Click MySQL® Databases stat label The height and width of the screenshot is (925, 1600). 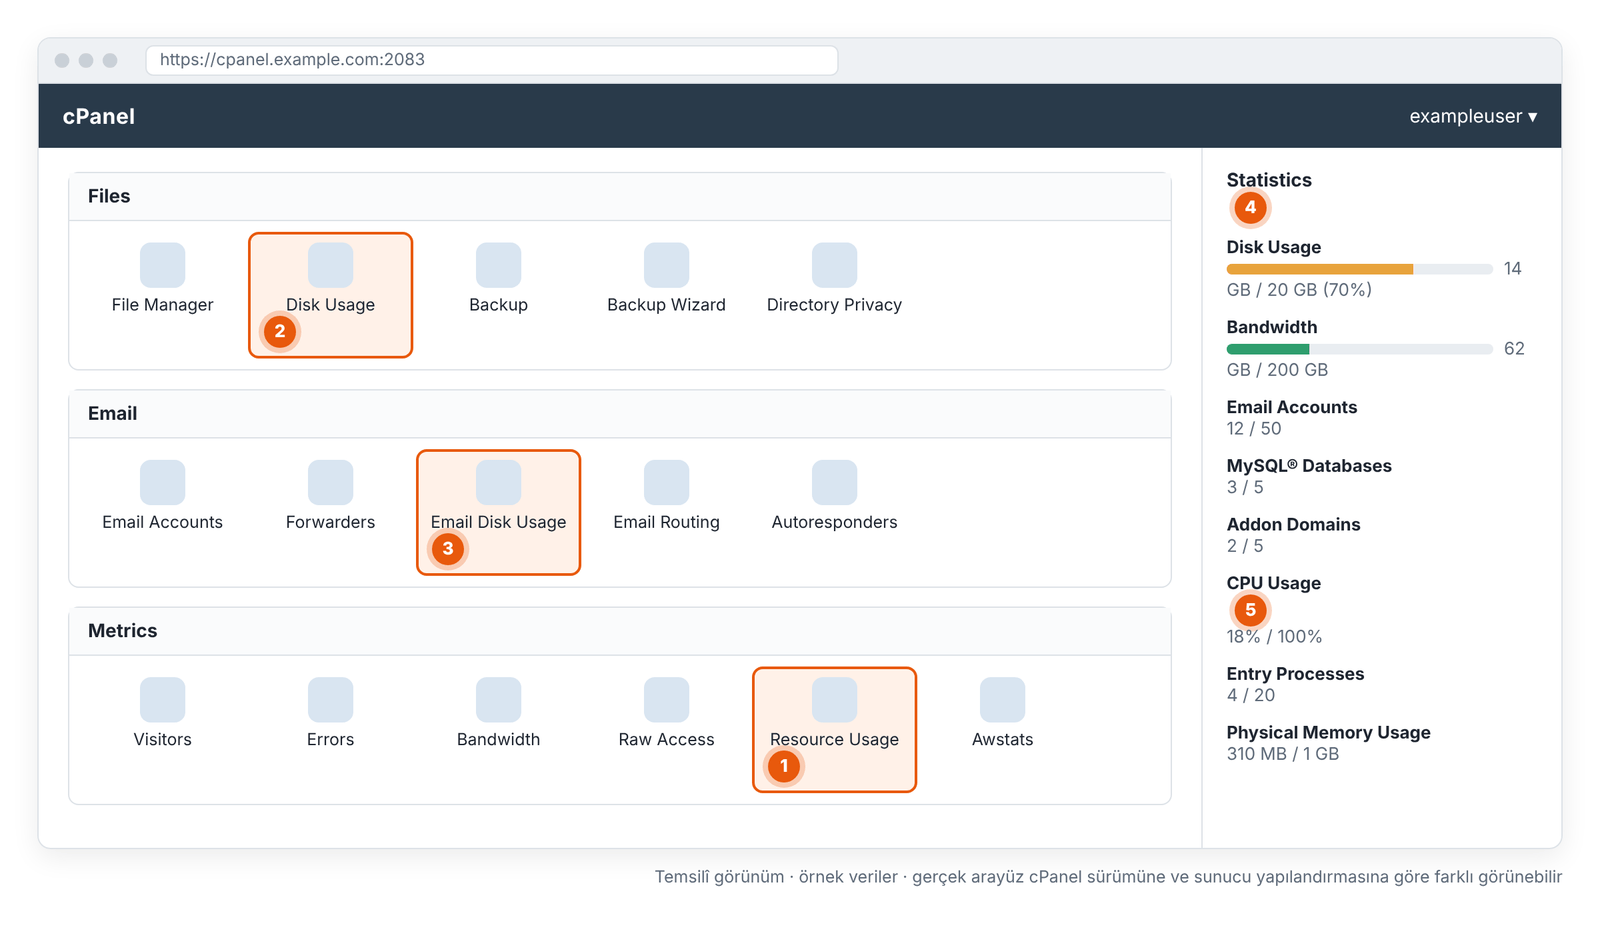tap(1309, 466)
